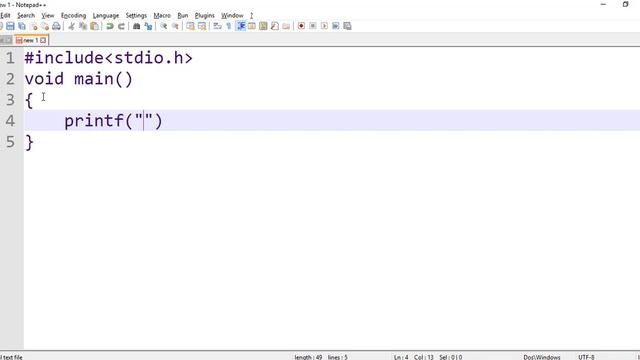Screen dimensions: 640x360
Task: Click Run macro multiple times icon
Action: tap(336, 26)
